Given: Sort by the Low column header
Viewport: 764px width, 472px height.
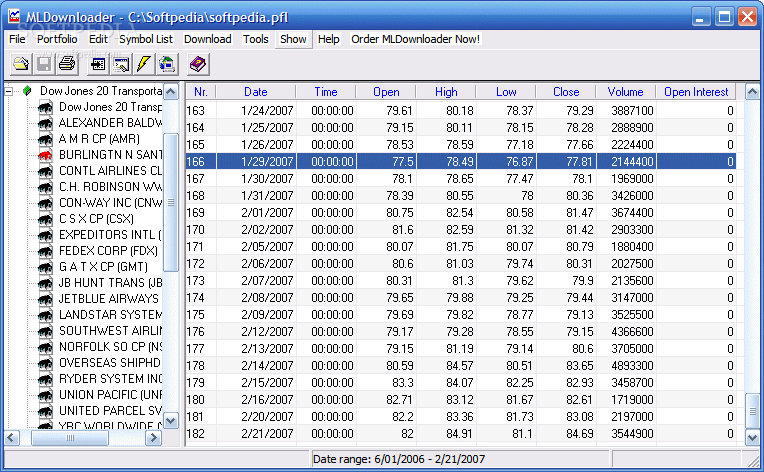Looking at the screenshot, I should [506, 92].
